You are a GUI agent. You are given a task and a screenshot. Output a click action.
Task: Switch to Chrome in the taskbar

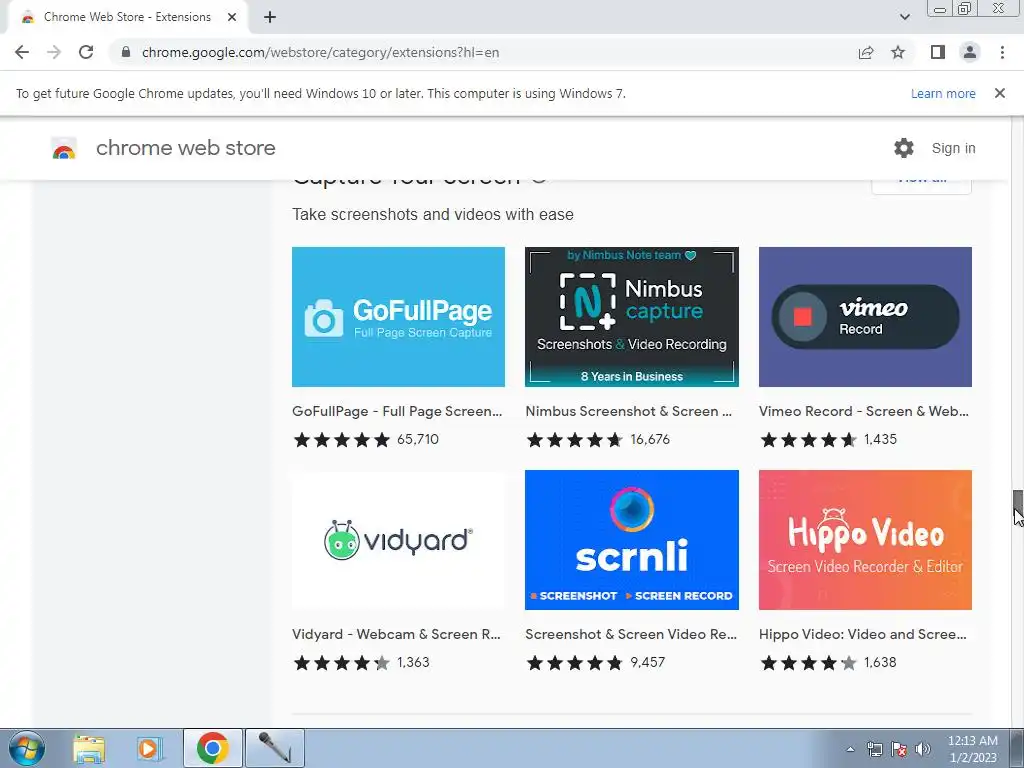[x=212, y=748]
